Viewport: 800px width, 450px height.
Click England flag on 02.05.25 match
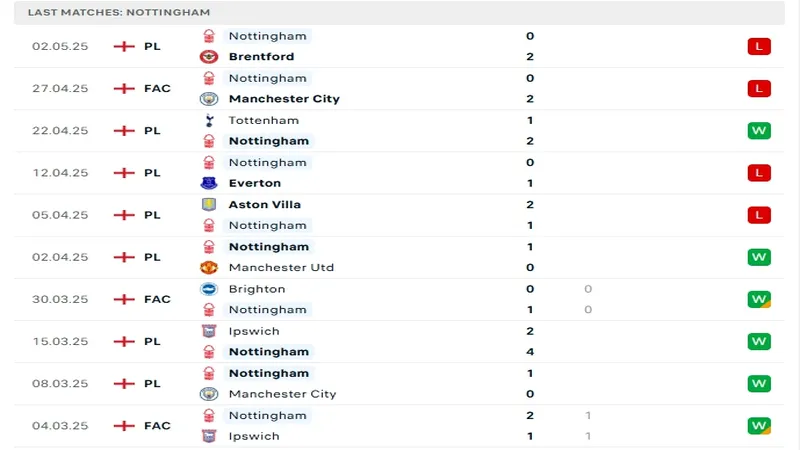coord(124,46)
